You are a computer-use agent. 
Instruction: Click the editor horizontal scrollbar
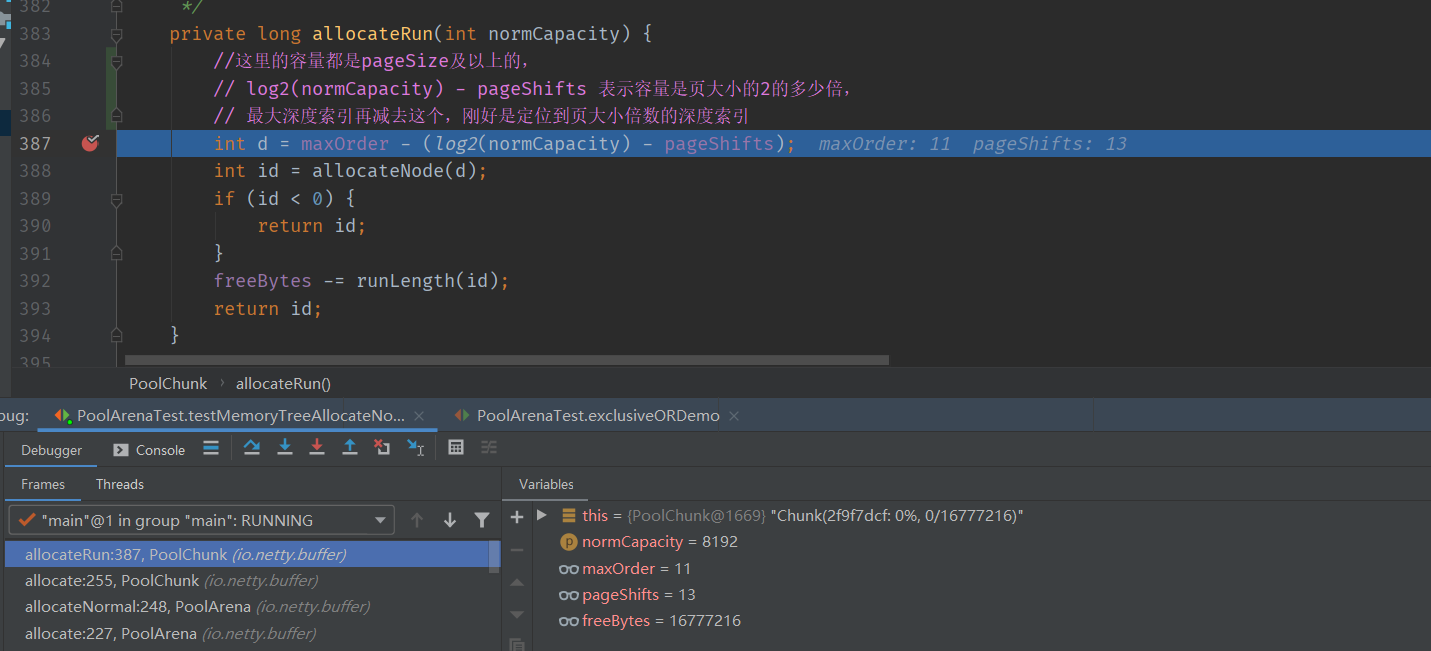(507, 359)
